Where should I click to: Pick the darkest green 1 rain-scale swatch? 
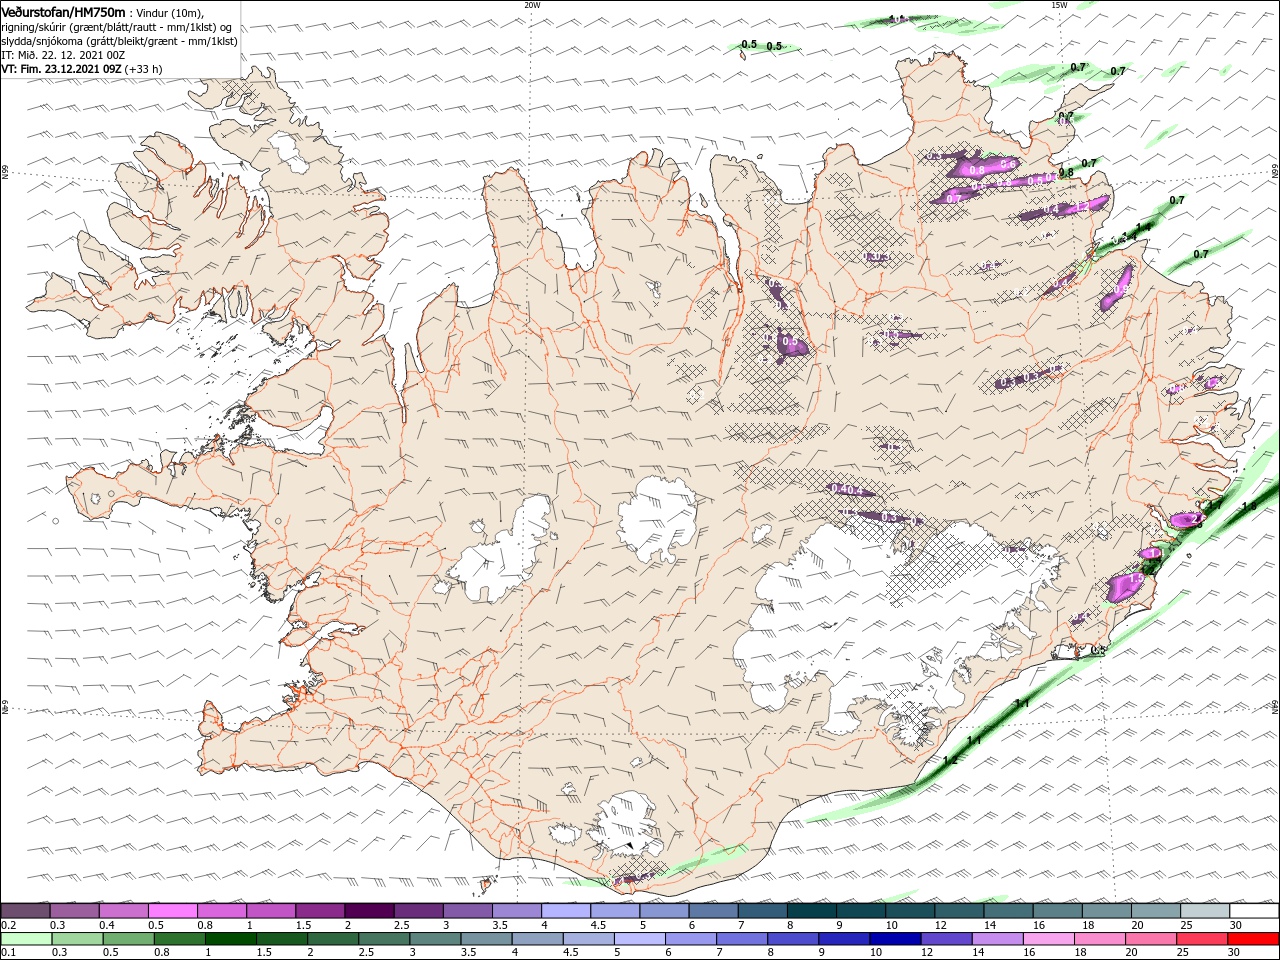pyautogui.click(x=230, y=939)
